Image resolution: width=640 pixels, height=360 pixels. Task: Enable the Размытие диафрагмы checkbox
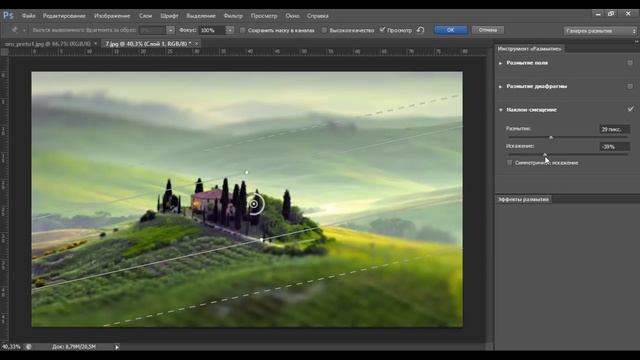point(630,86)
